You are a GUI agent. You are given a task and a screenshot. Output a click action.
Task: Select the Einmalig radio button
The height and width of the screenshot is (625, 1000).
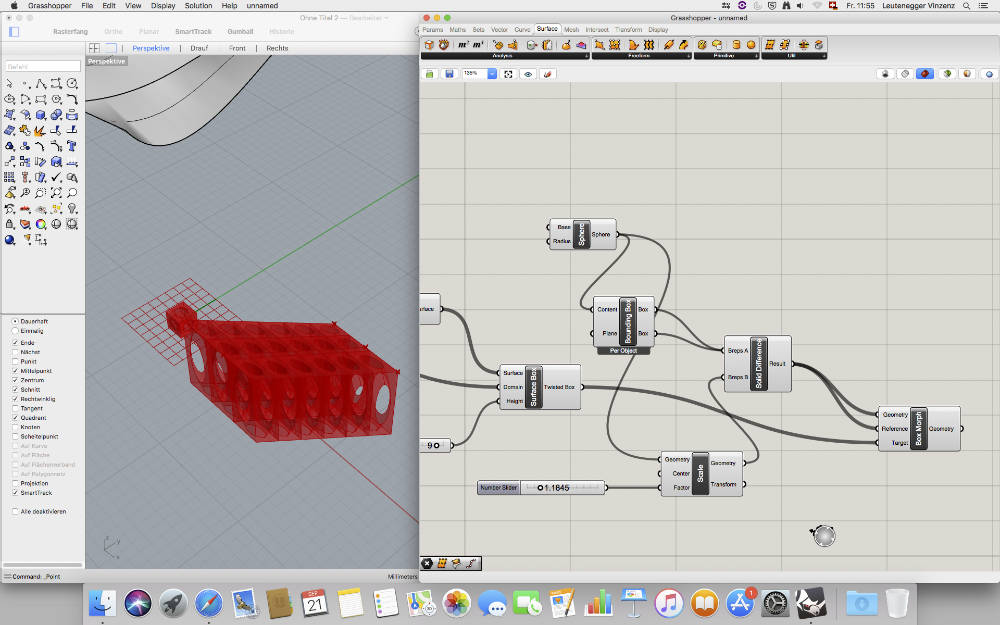(x=15, y=331)
